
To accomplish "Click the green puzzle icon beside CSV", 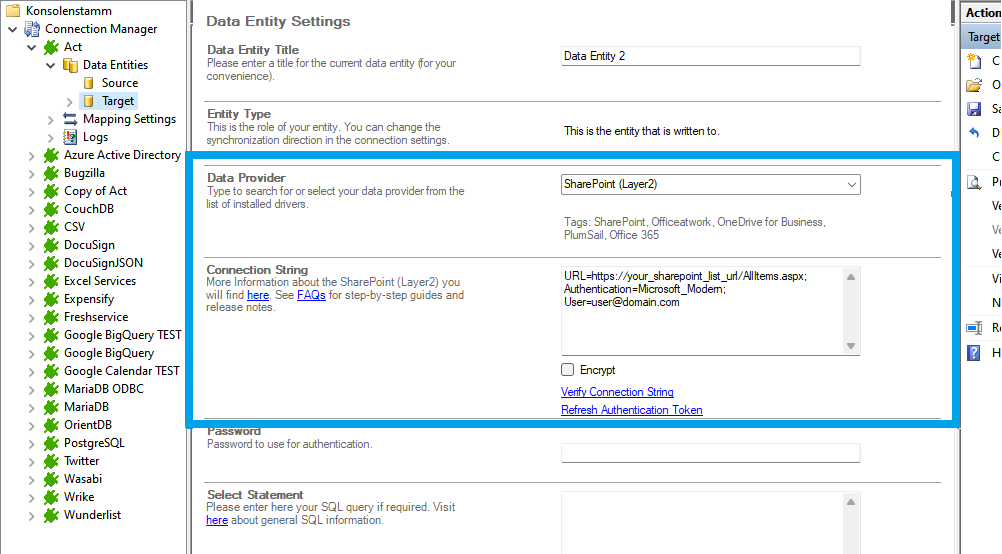I will click(x=51, y=227).
